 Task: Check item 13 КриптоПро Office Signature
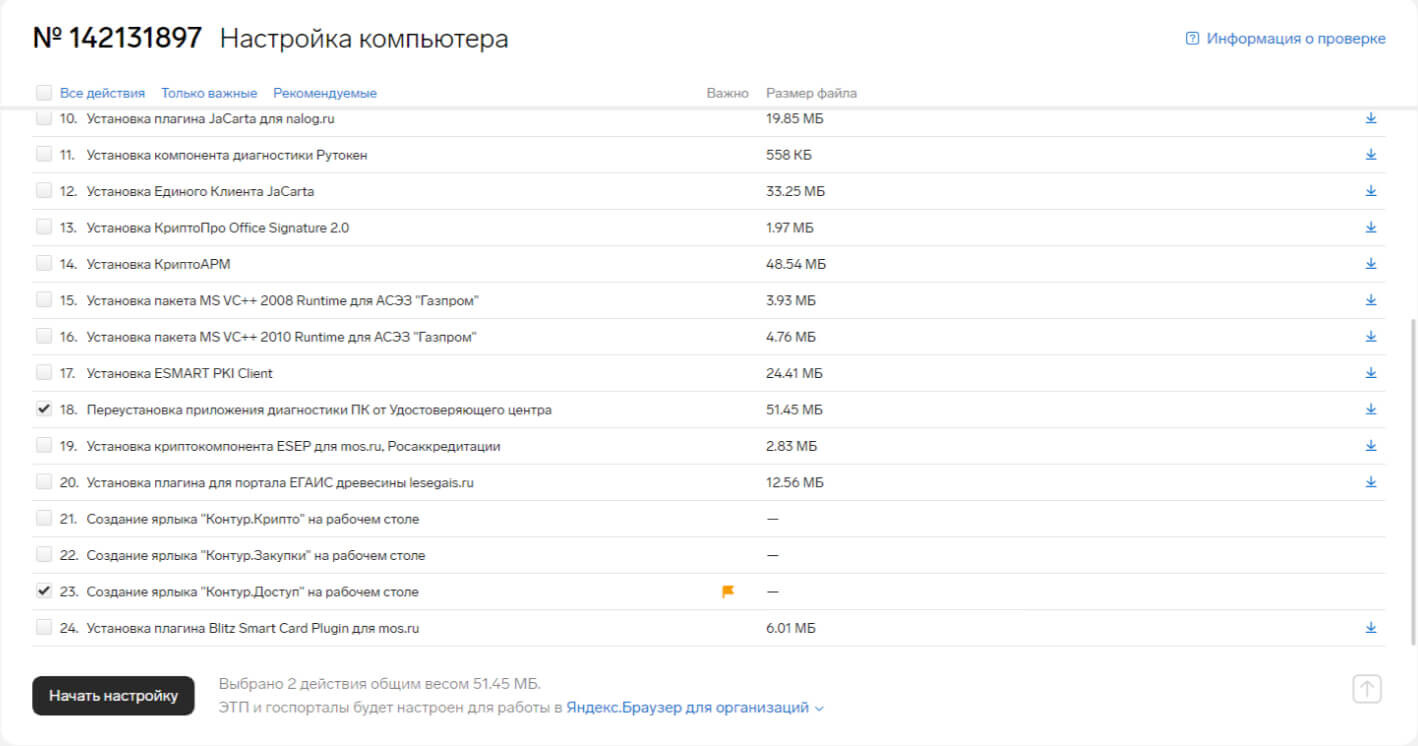44,227
